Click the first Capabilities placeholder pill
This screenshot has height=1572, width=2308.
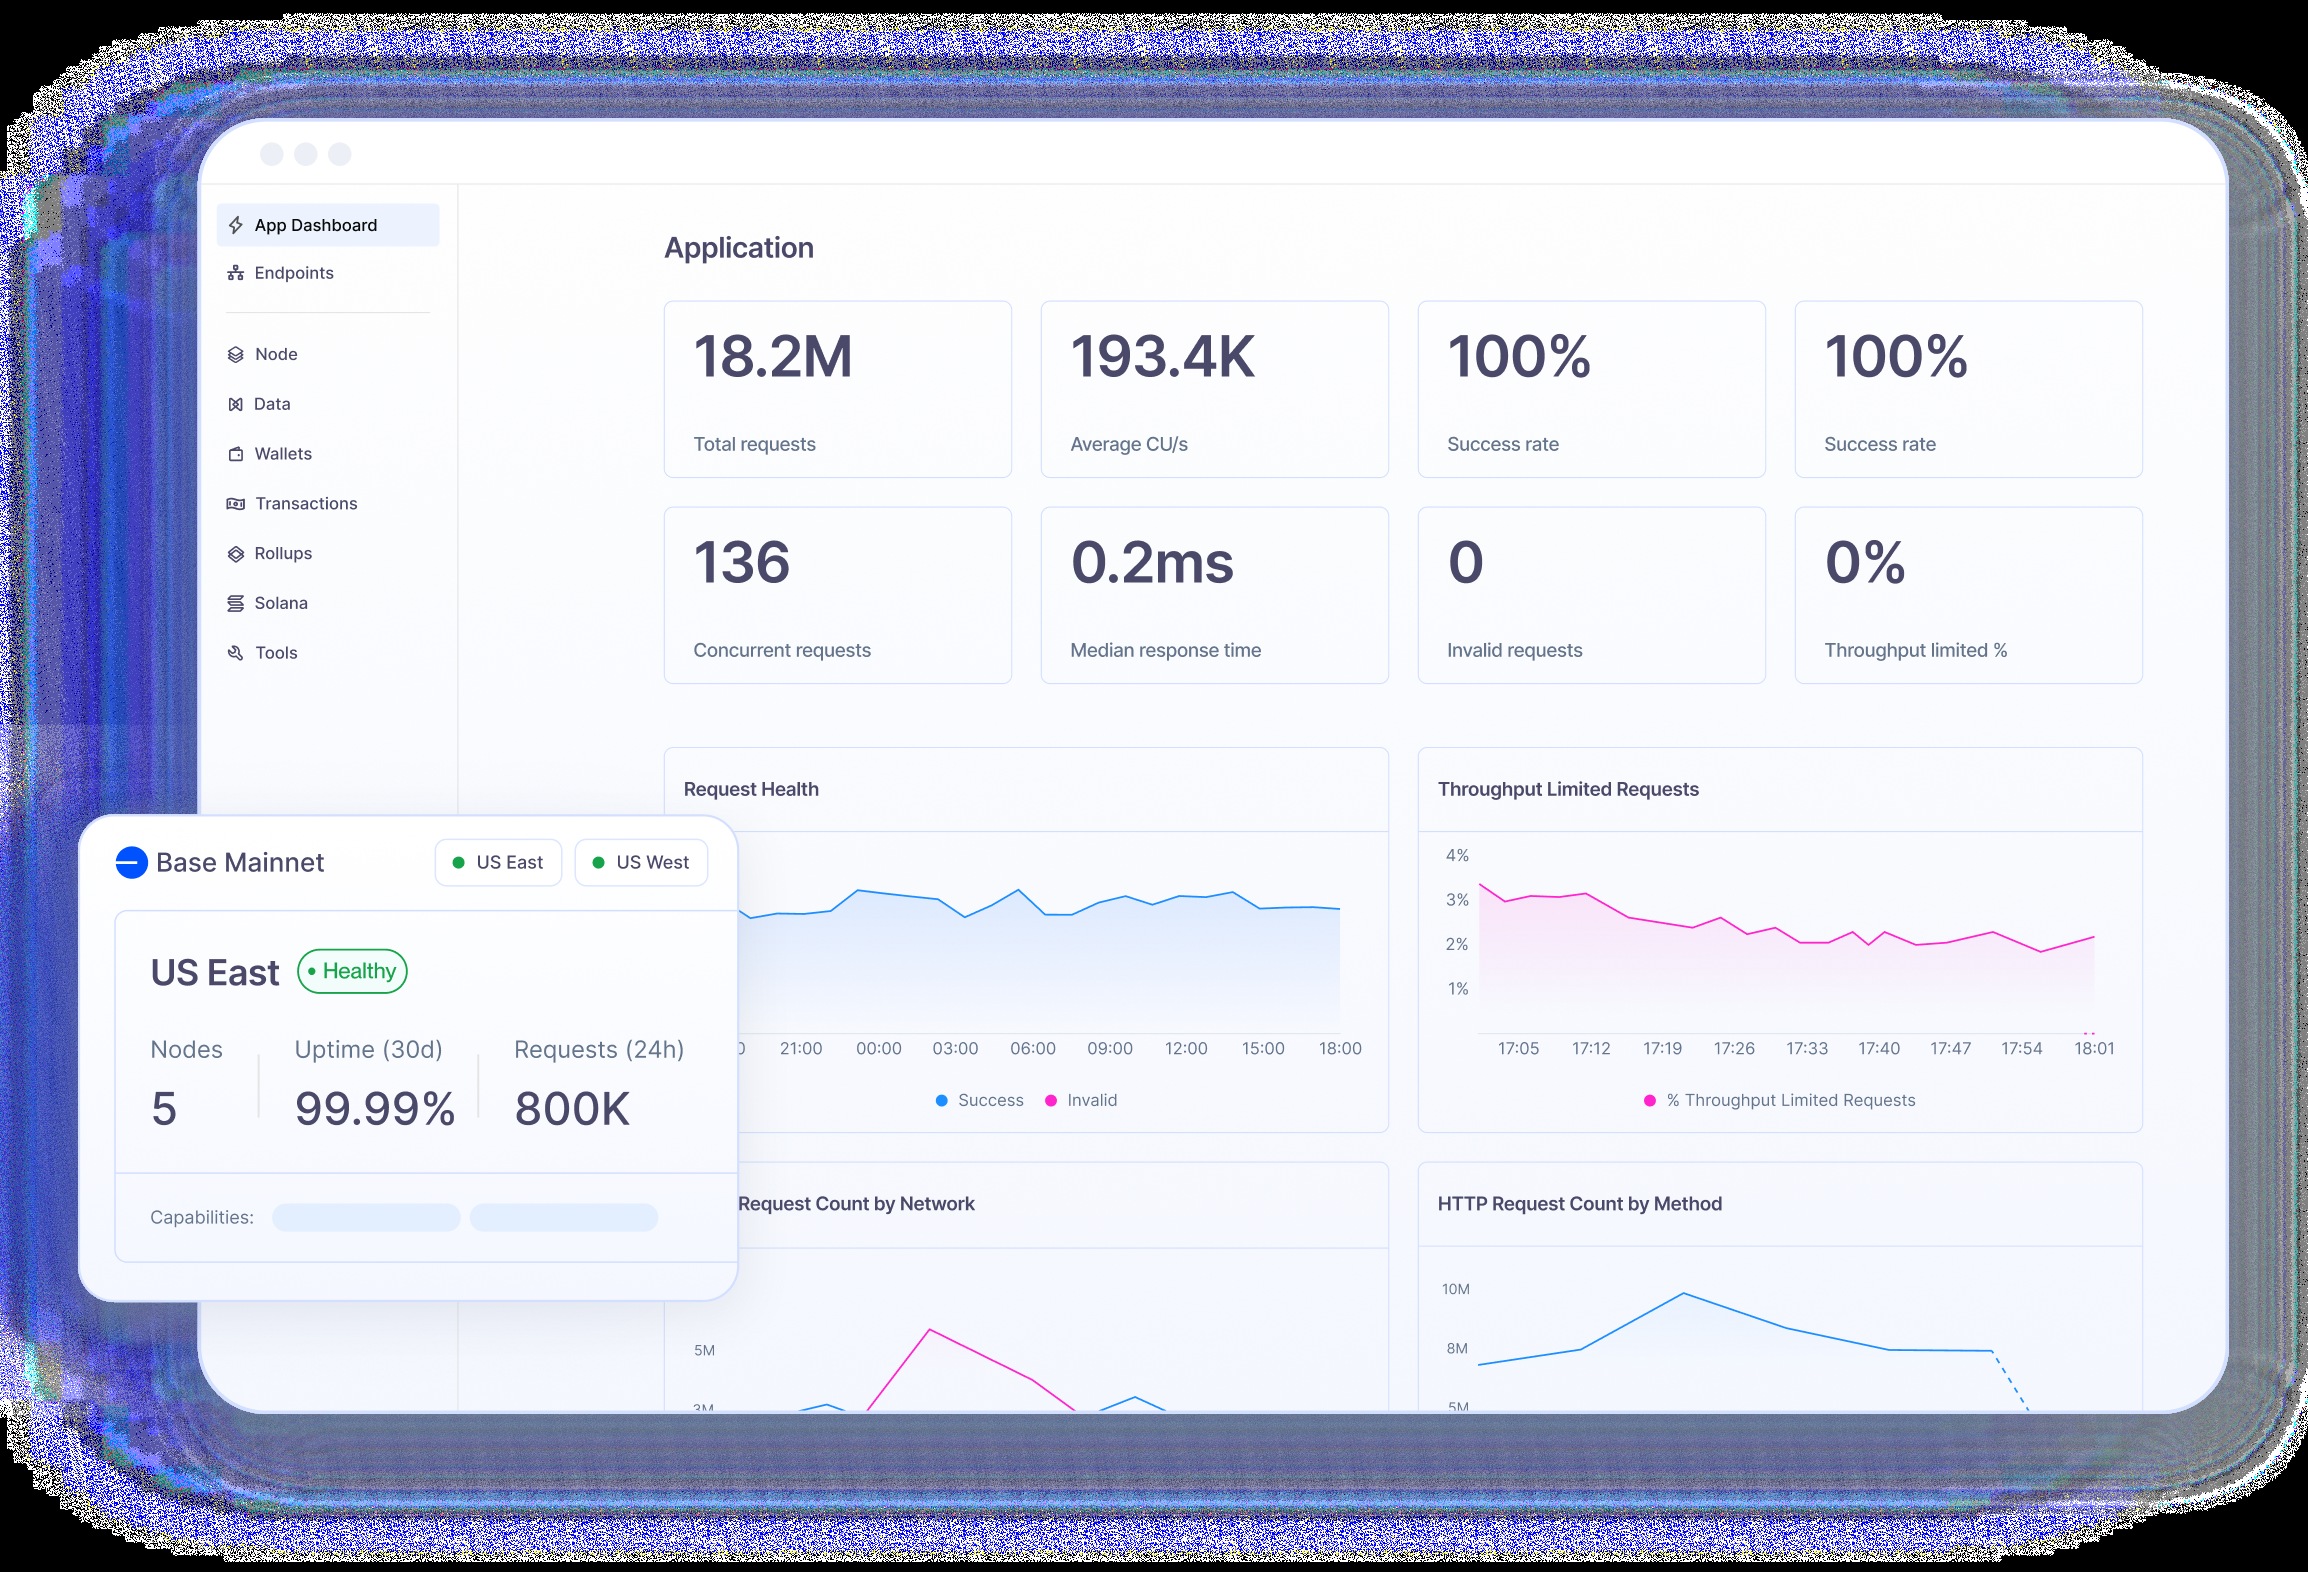click(x=366, y=1217)
